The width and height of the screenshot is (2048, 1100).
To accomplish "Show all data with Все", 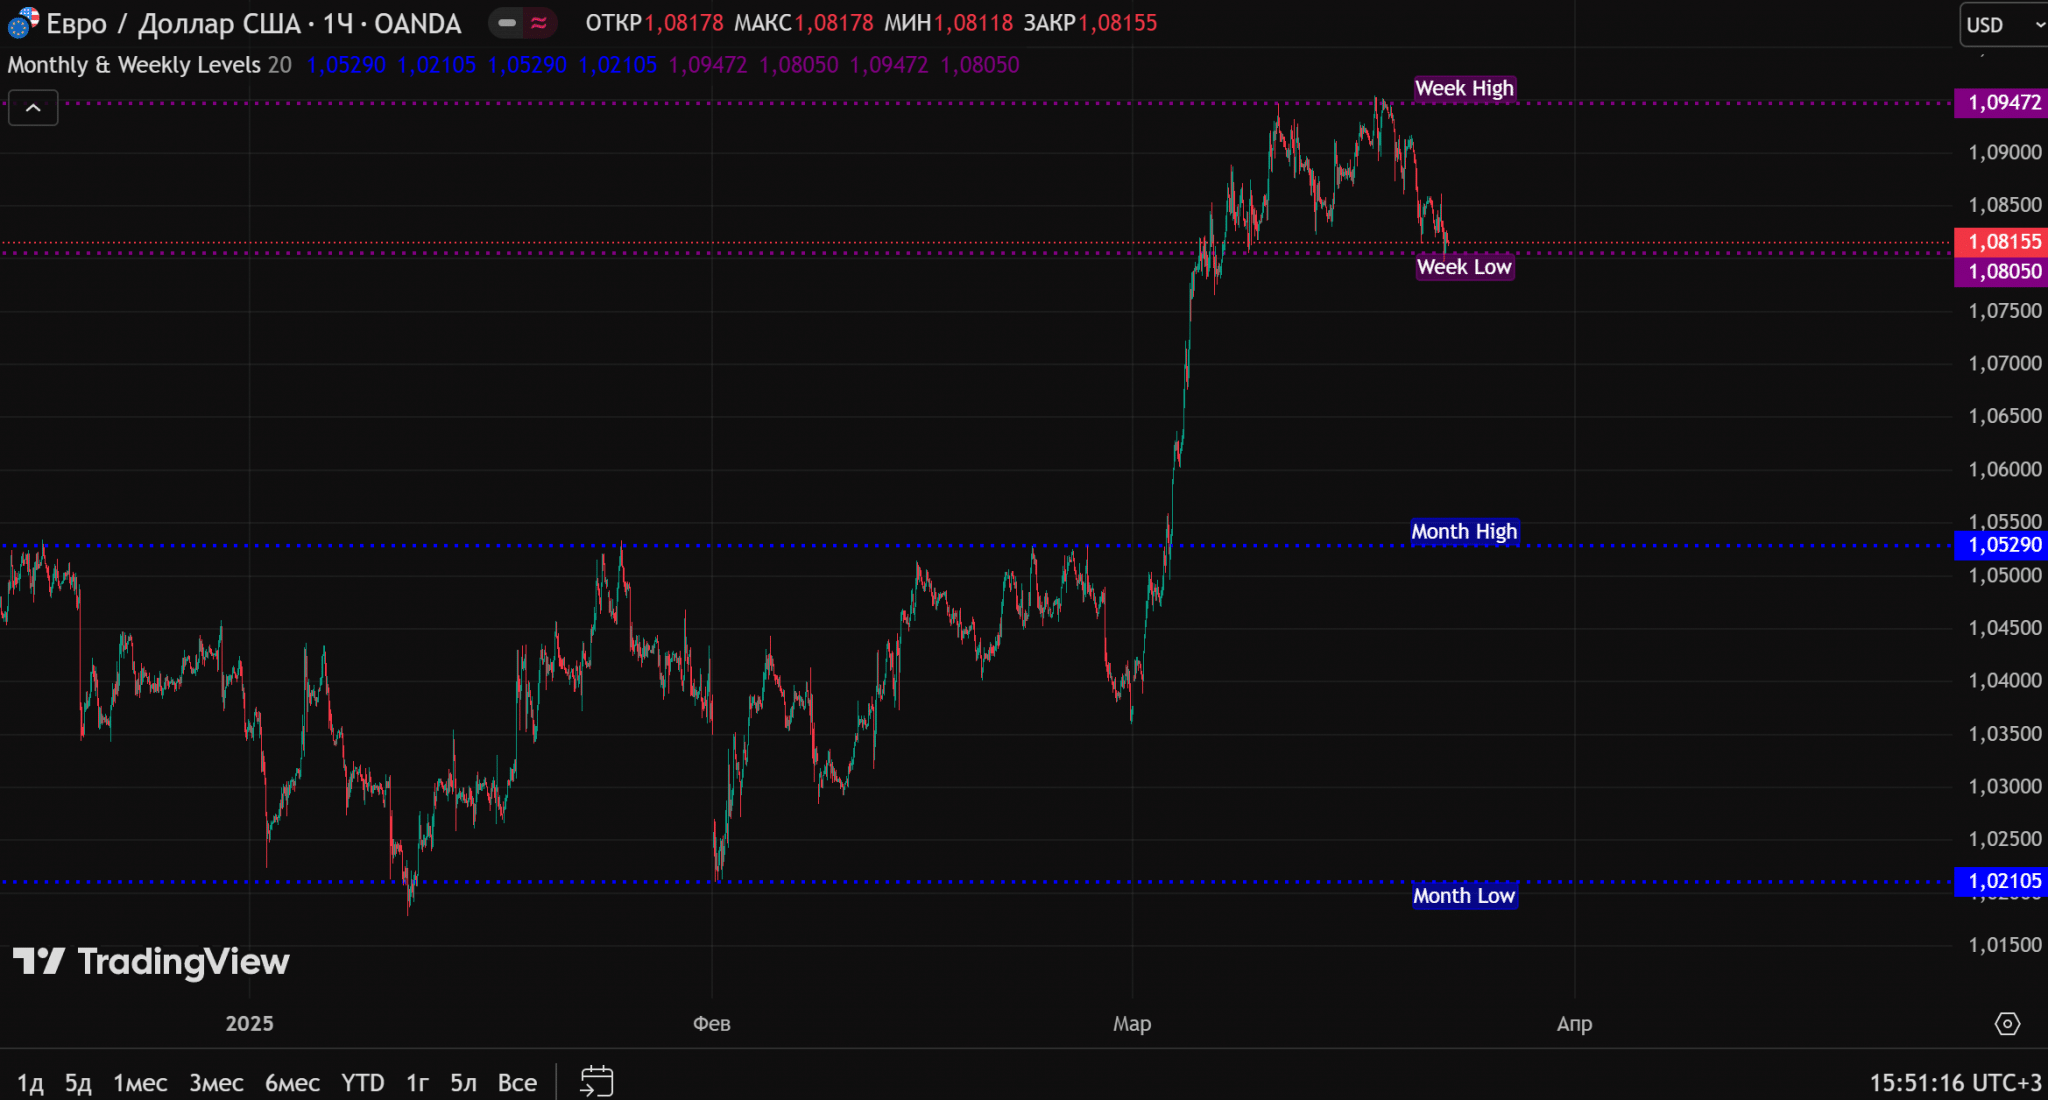I will pos(517,1082).
